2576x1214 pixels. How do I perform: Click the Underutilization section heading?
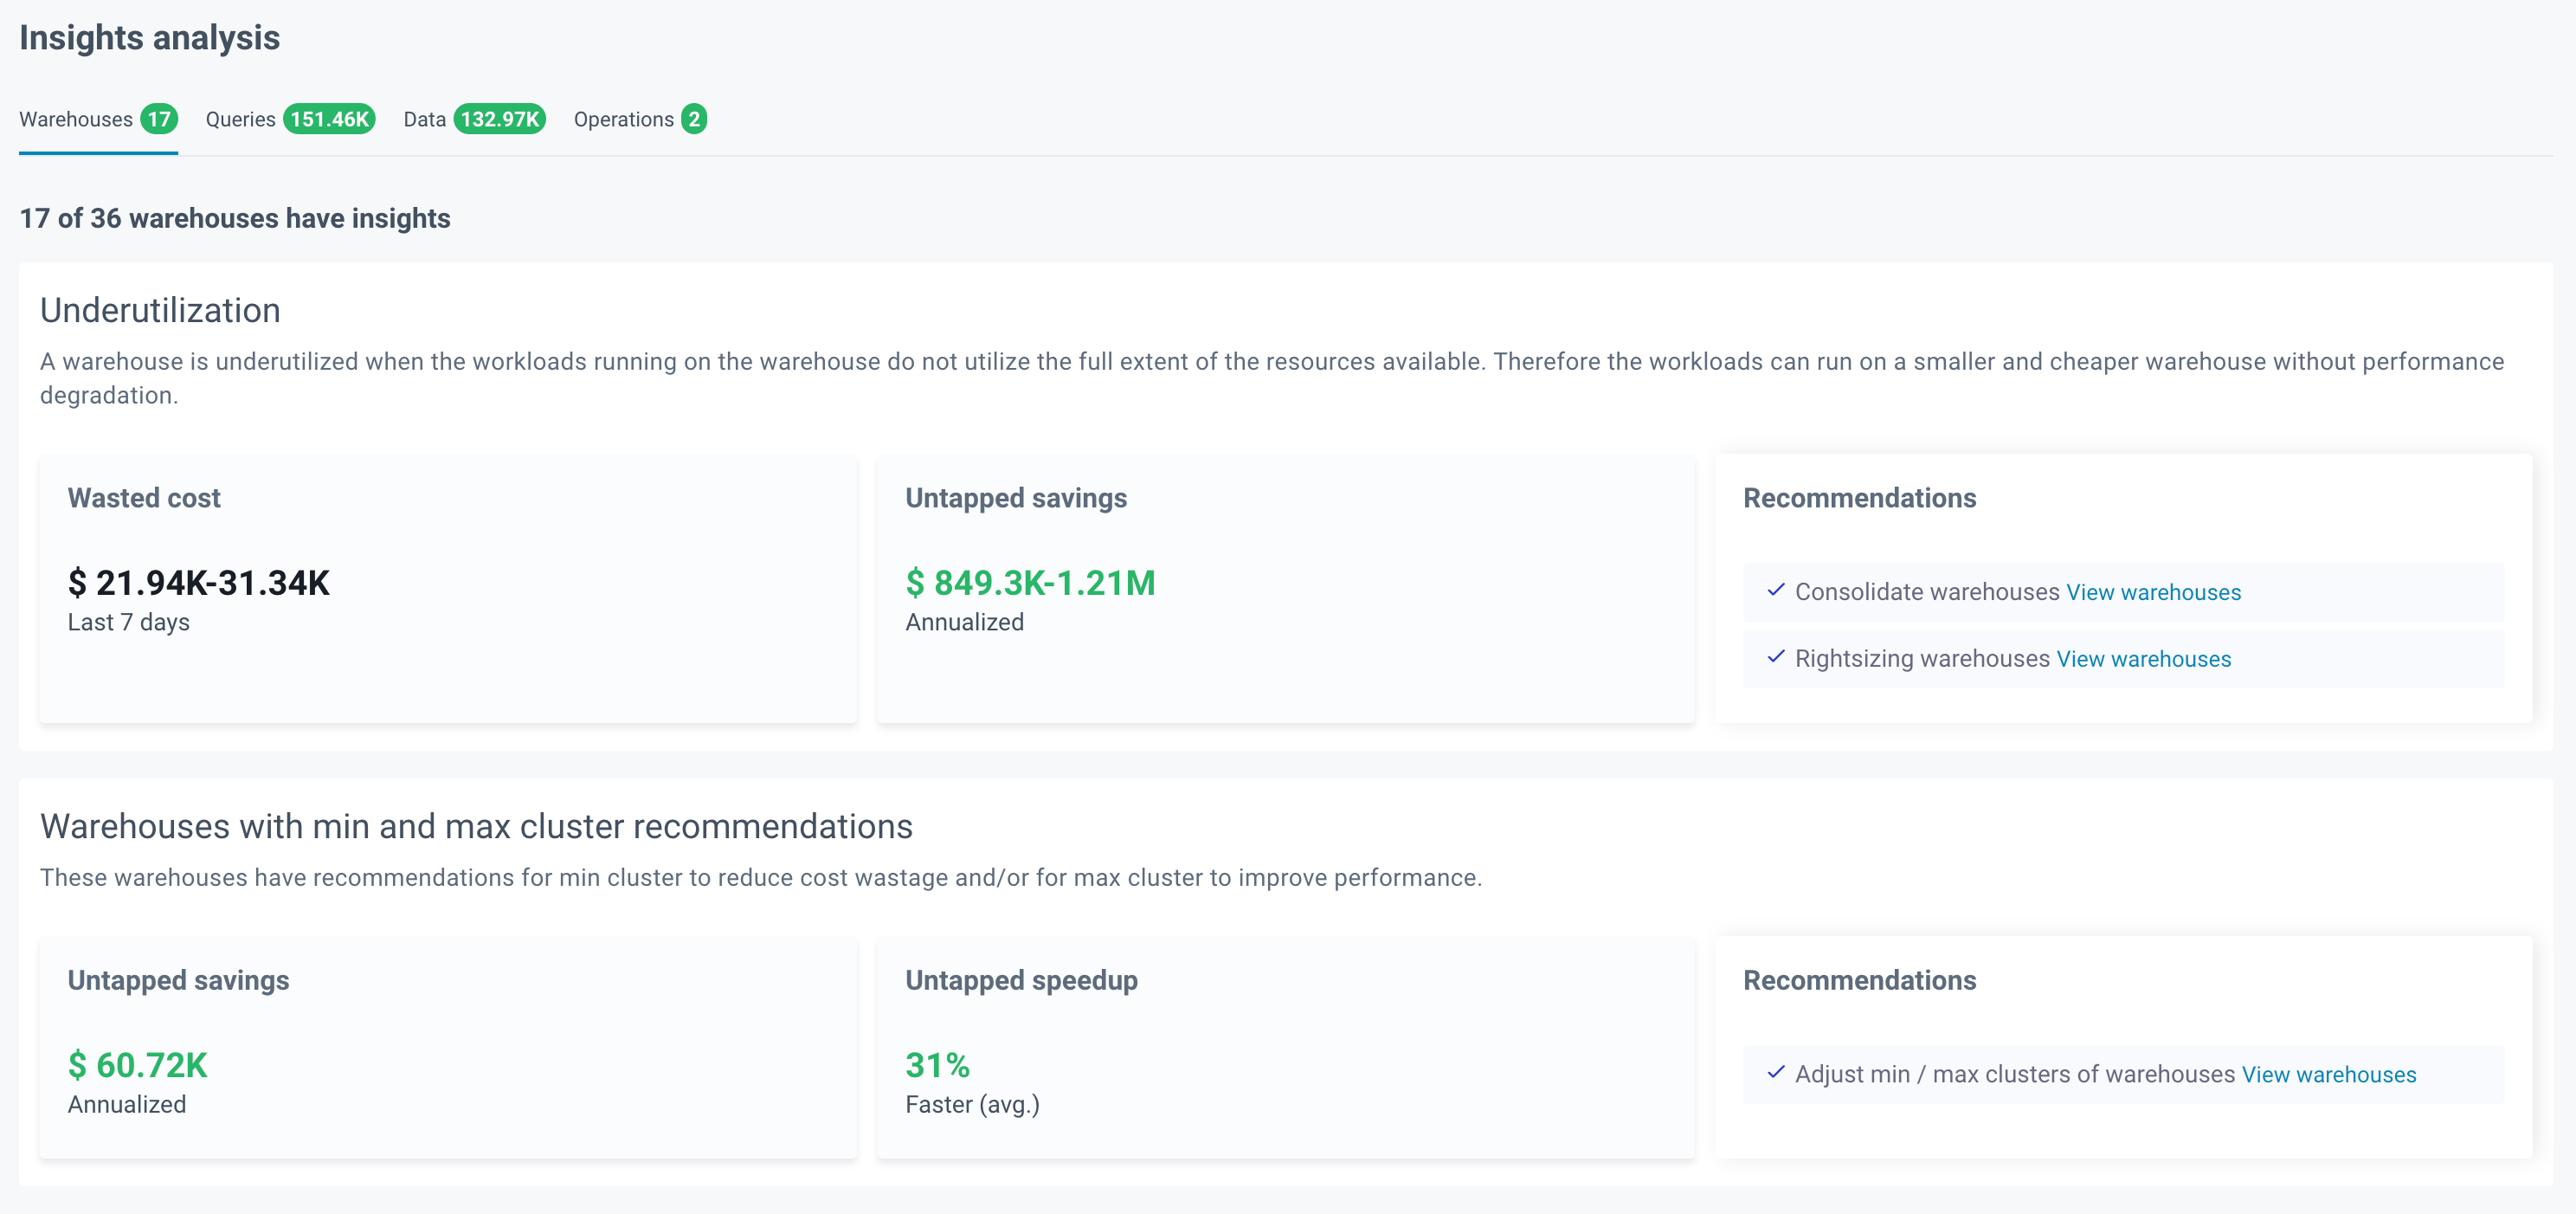pos(160,311)
